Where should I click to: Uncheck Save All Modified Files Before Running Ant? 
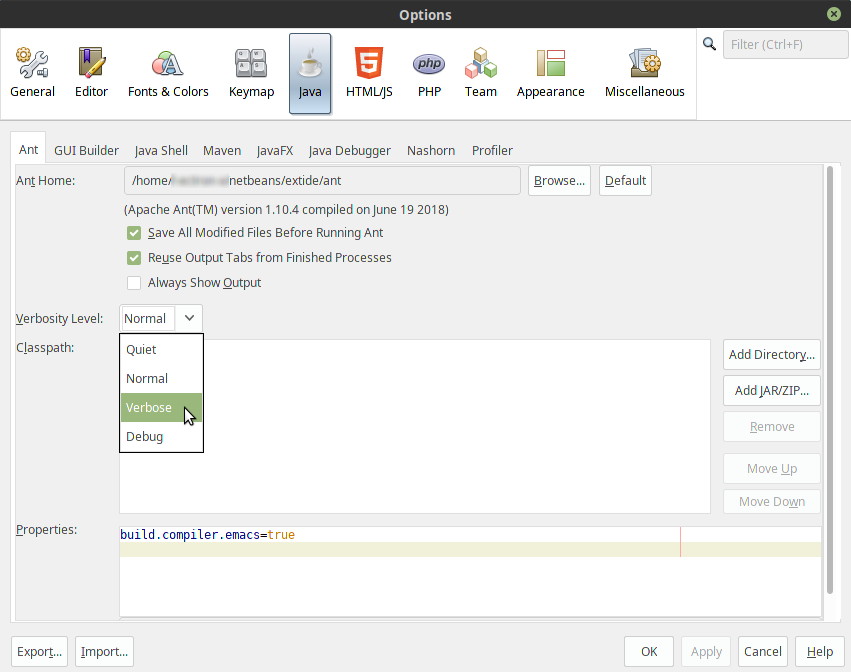134,233
